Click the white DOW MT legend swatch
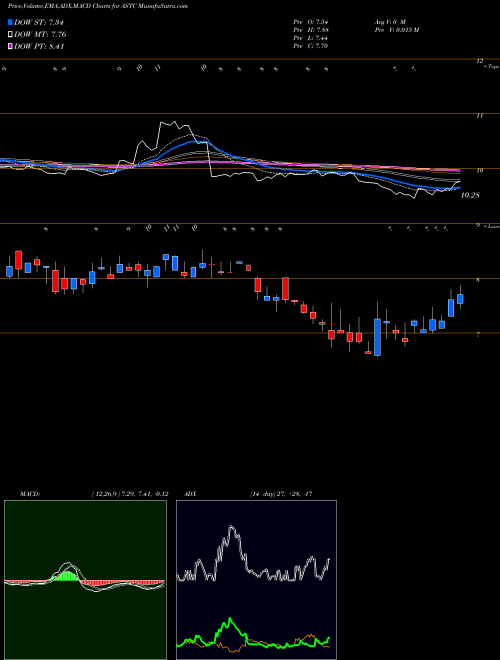 (10, 35)
